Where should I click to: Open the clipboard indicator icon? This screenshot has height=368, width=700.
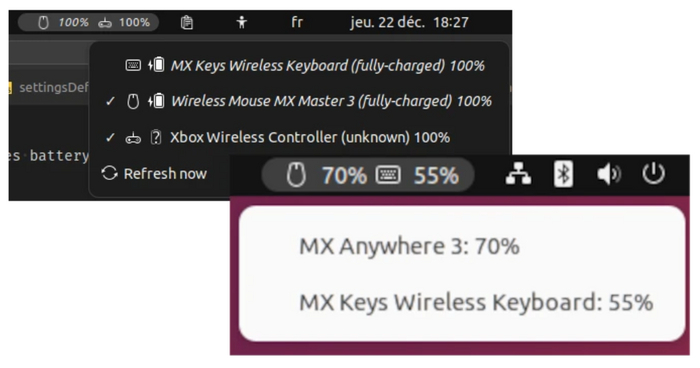coord(187,22)
